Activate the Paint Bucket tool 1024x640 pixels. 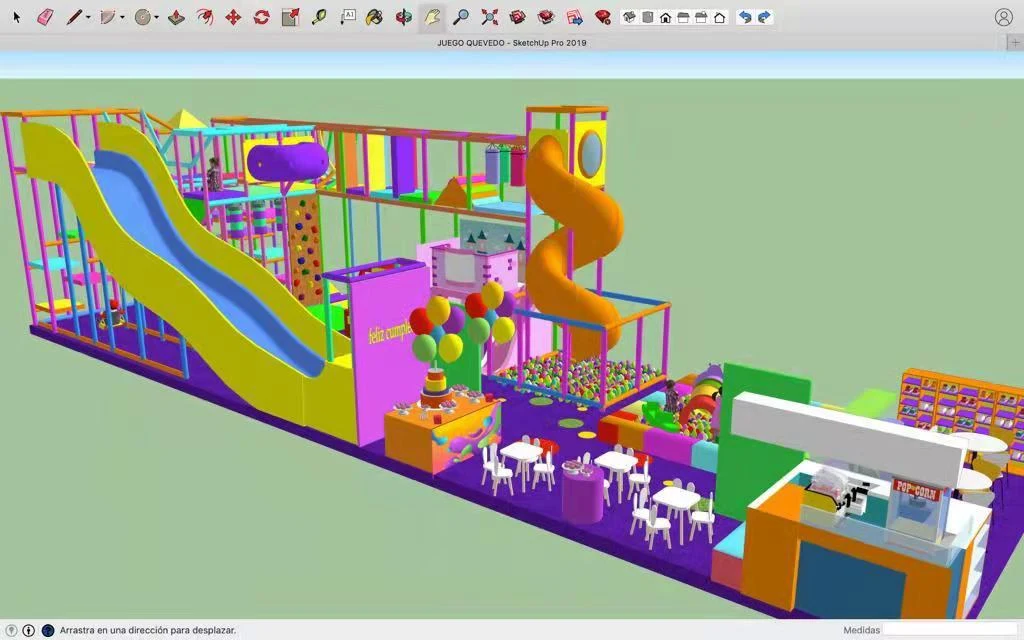point(374,18)
